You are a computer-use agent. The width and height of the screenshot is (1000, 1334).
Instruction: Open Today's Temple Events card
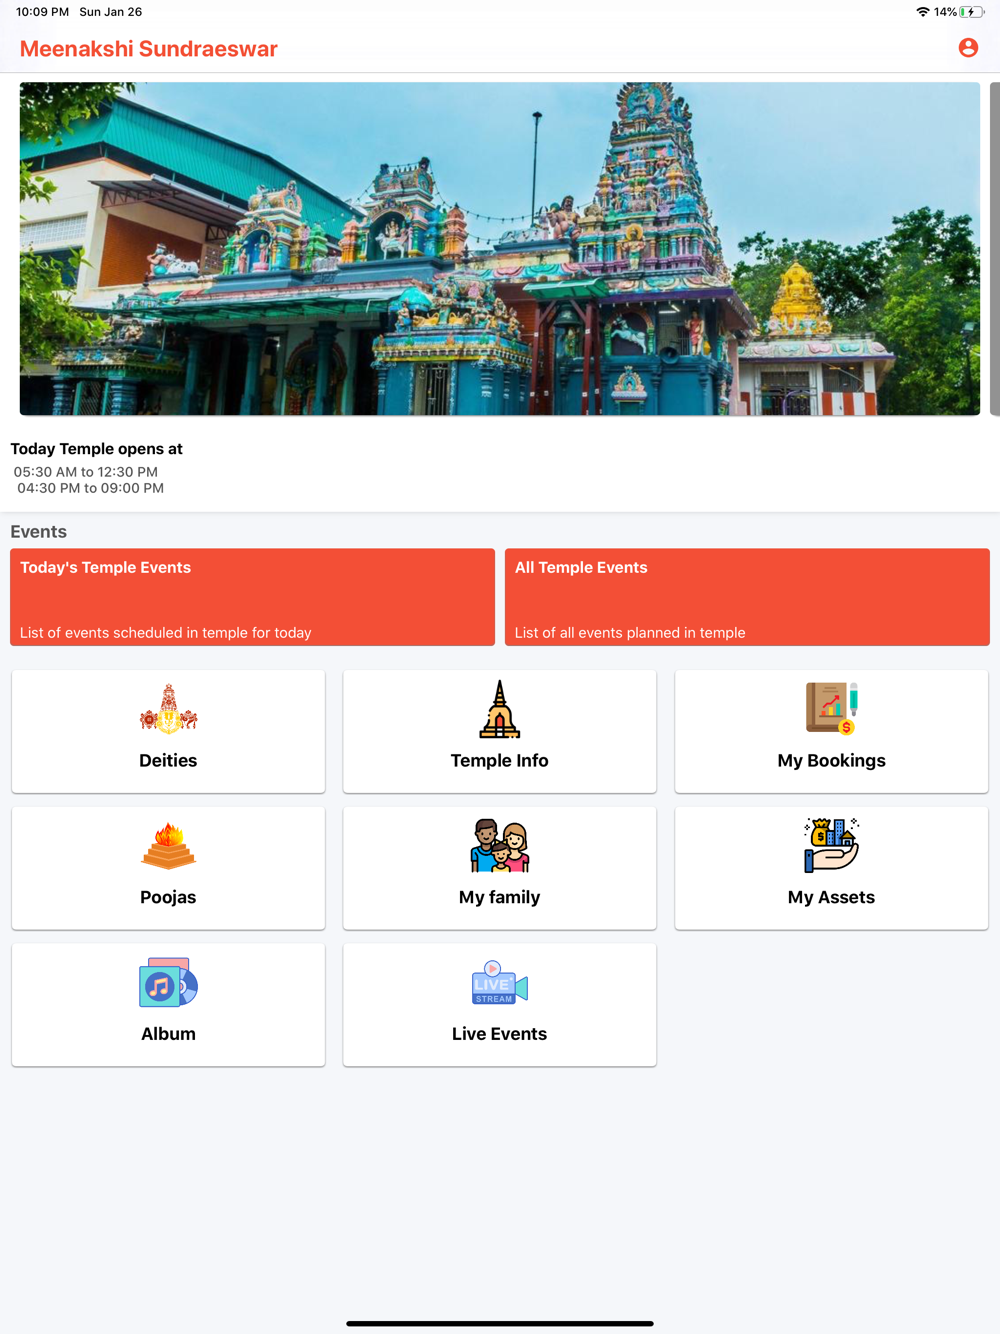pyautogui.click(x=253, y=597)
